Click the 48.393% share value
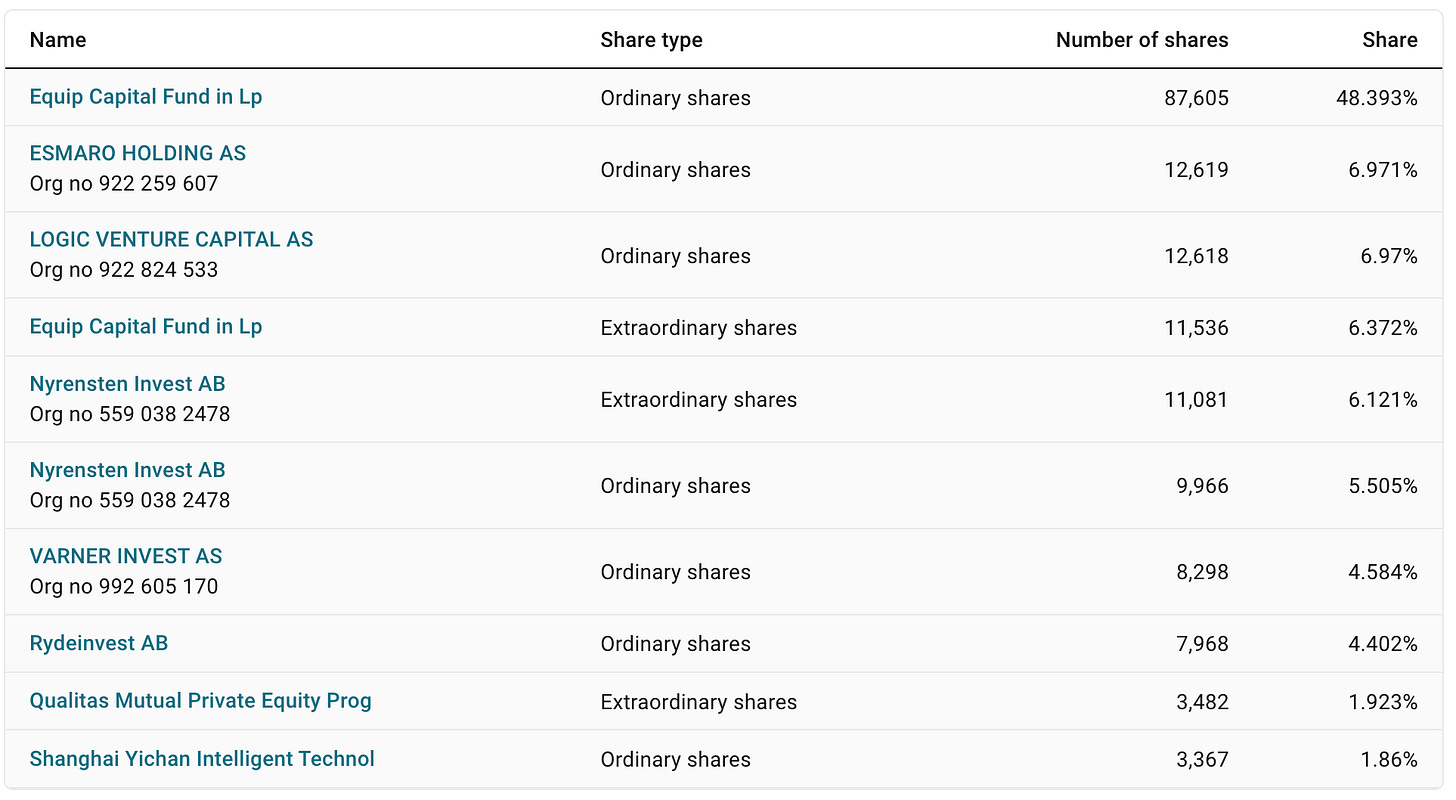This screenshot has width=1456, height=800. point(1376,98)
